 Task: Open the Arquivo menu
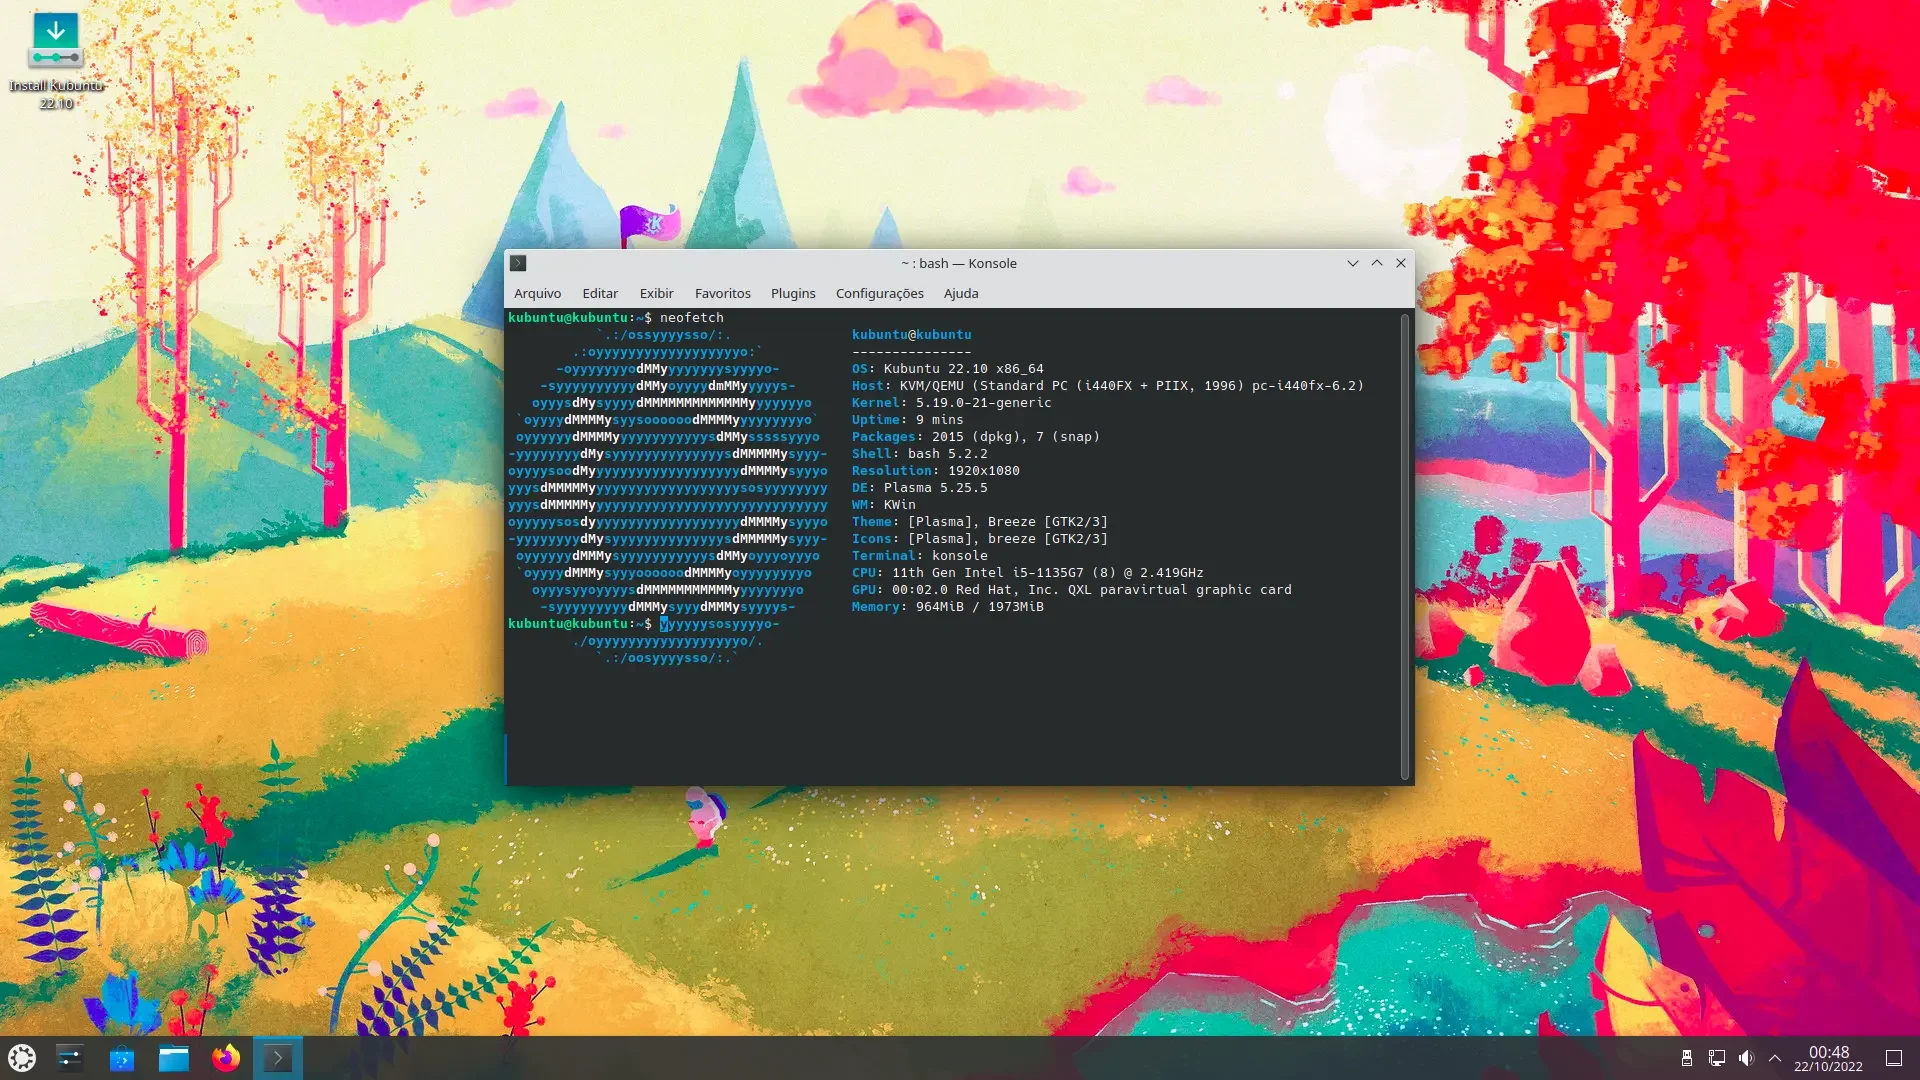537,293
